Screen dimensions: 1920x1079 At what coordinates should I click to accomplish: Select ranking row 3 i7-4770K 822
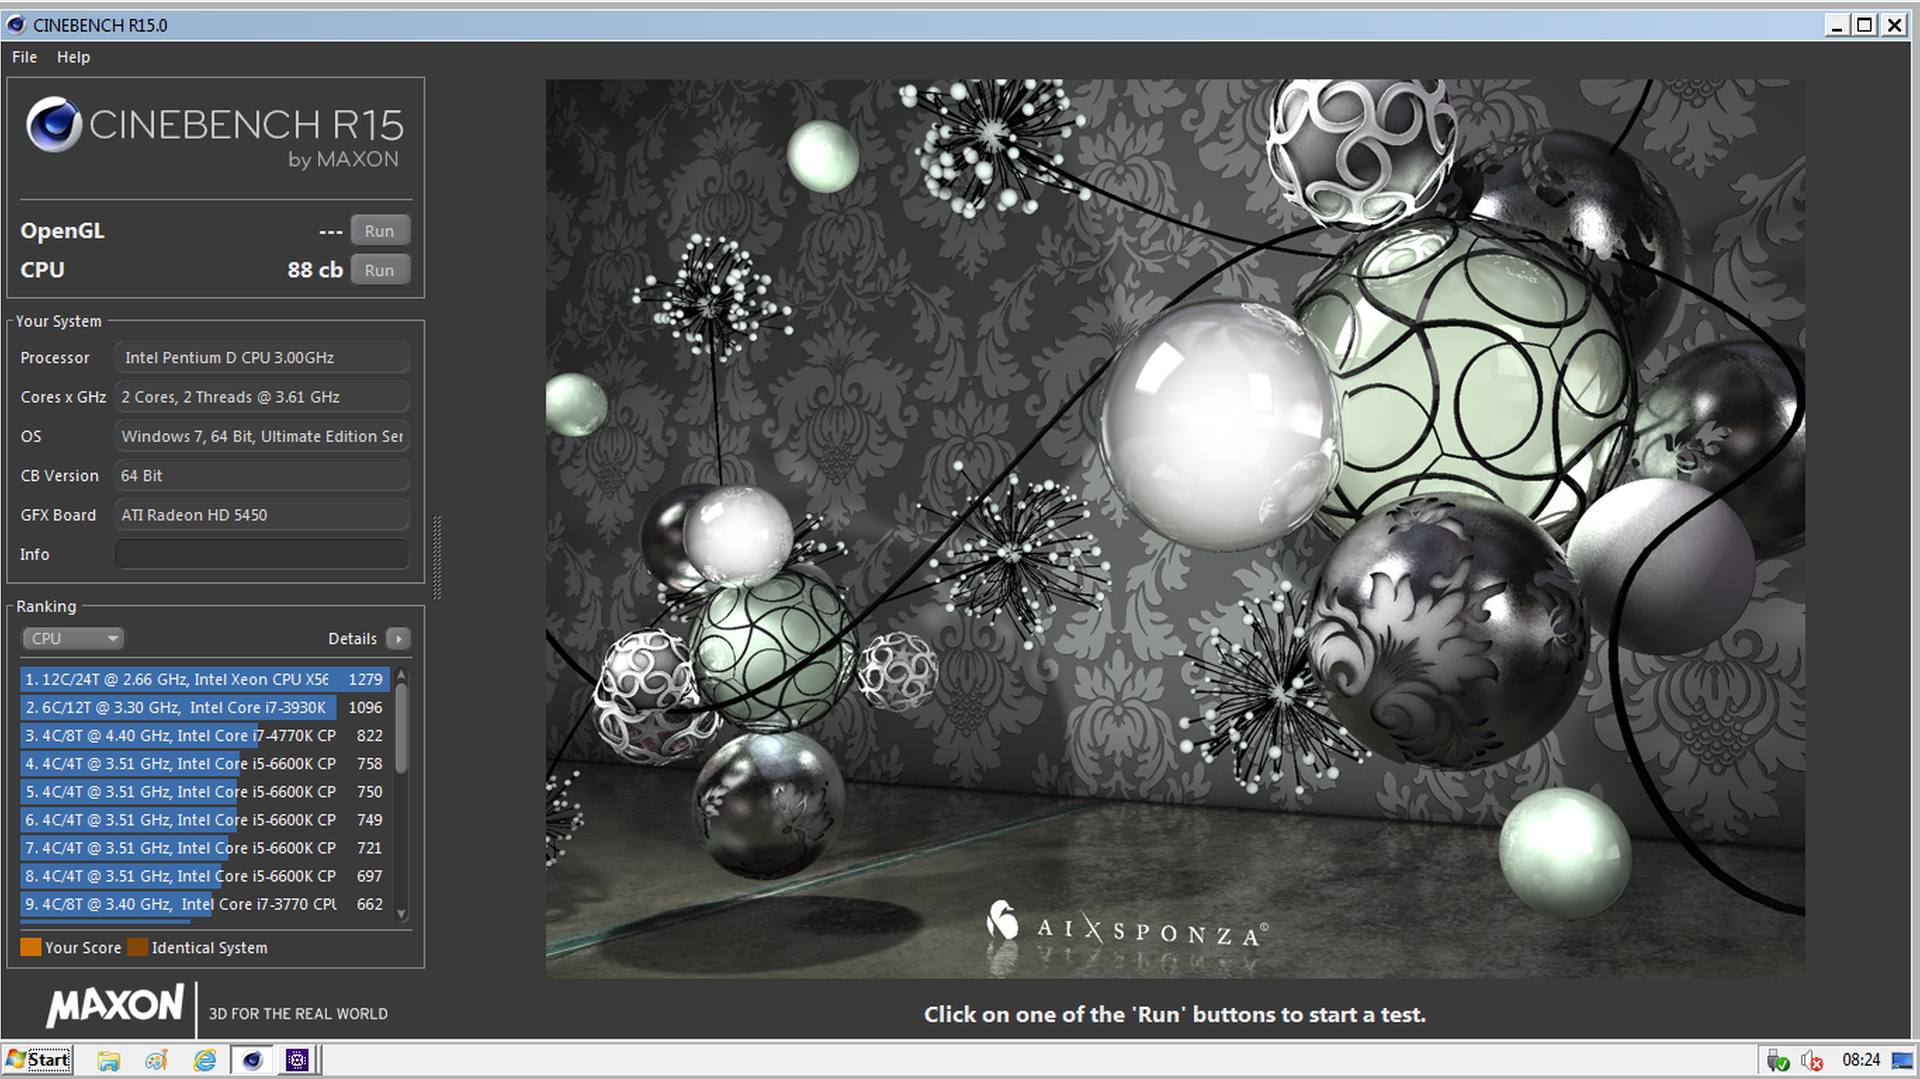click(x=204, y=735)
